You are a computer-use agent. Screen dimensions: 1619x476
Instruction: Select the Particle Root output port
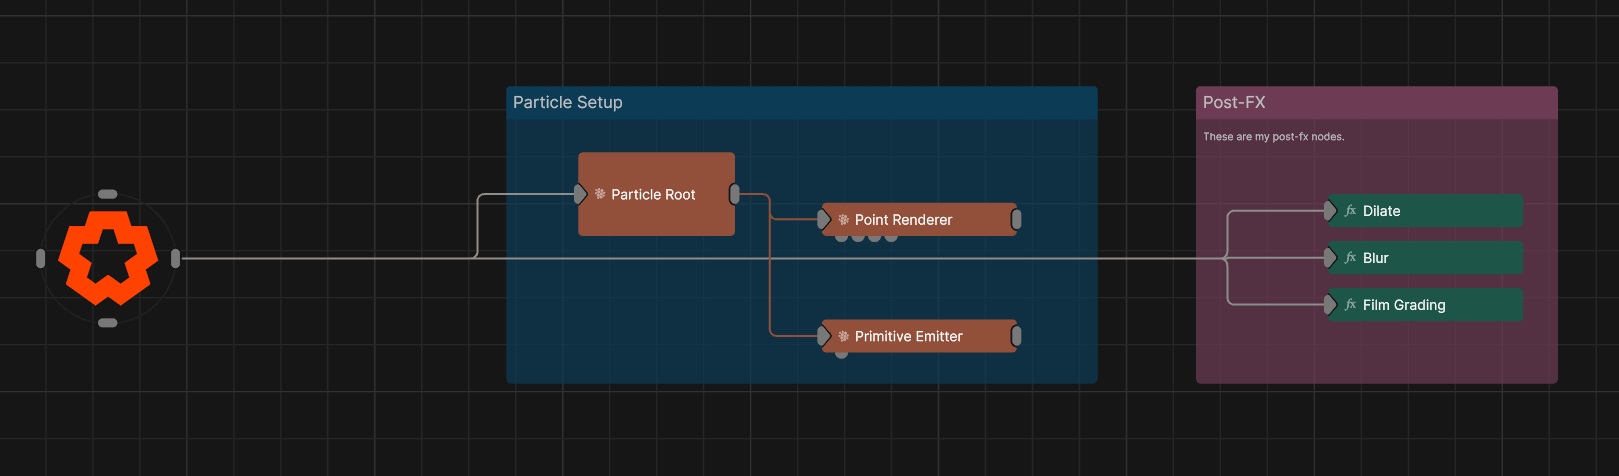click(735, 194)
